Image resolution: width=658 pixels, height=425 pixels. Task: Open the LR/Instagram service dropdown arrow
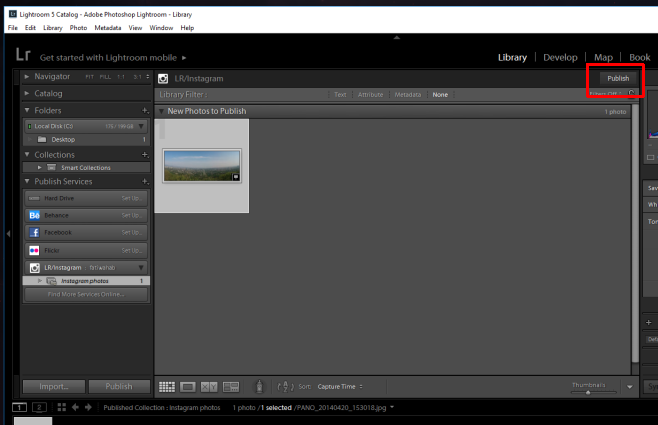(x=141, y=268)
